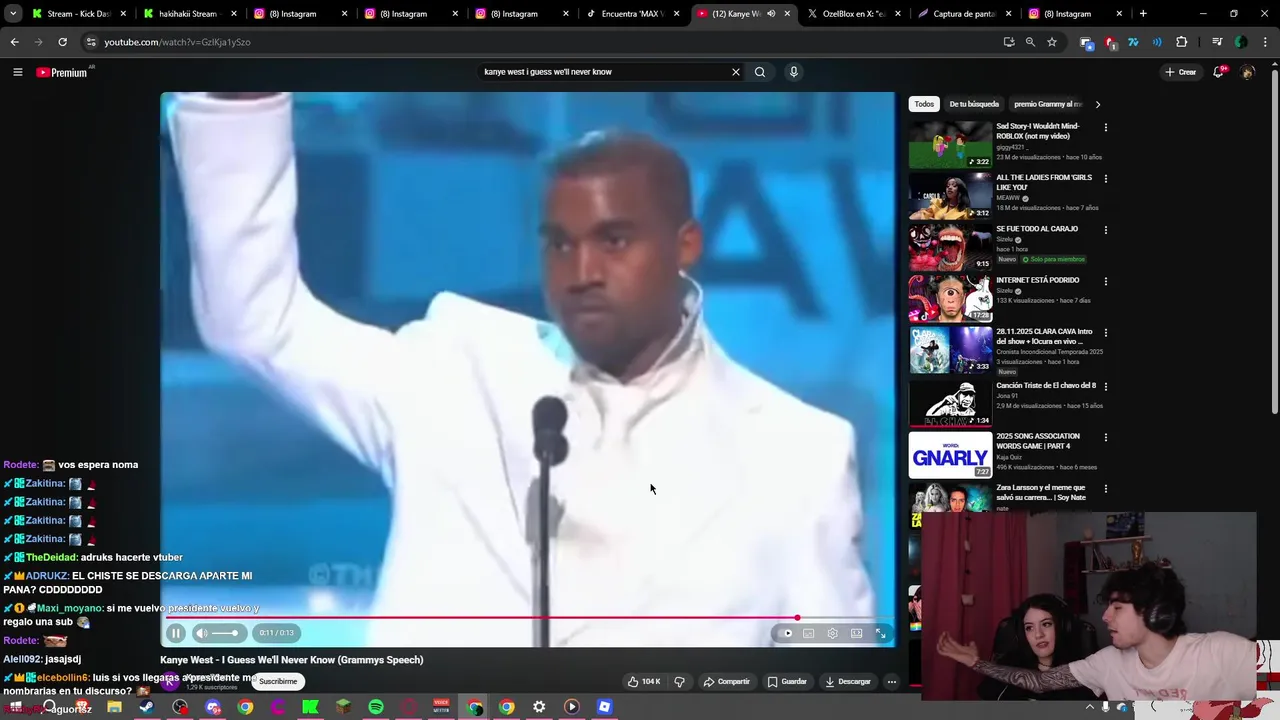Open YouTube notifications bell
This screenshot has height=720, width=1280.
point(1219,72)
